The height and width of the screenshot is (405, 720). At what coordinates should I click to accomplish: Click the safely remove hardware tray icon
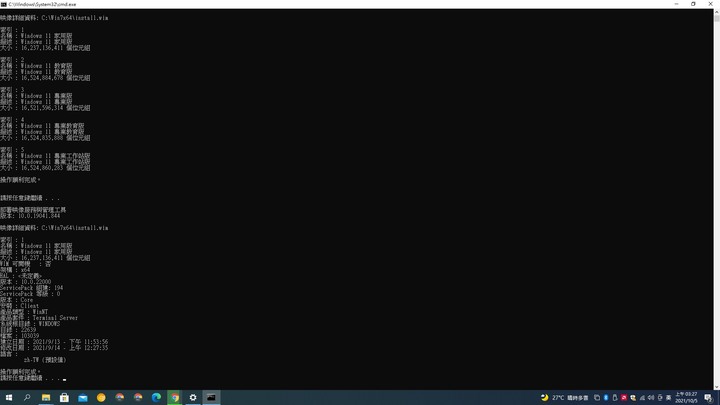click(x=615, y=398)
